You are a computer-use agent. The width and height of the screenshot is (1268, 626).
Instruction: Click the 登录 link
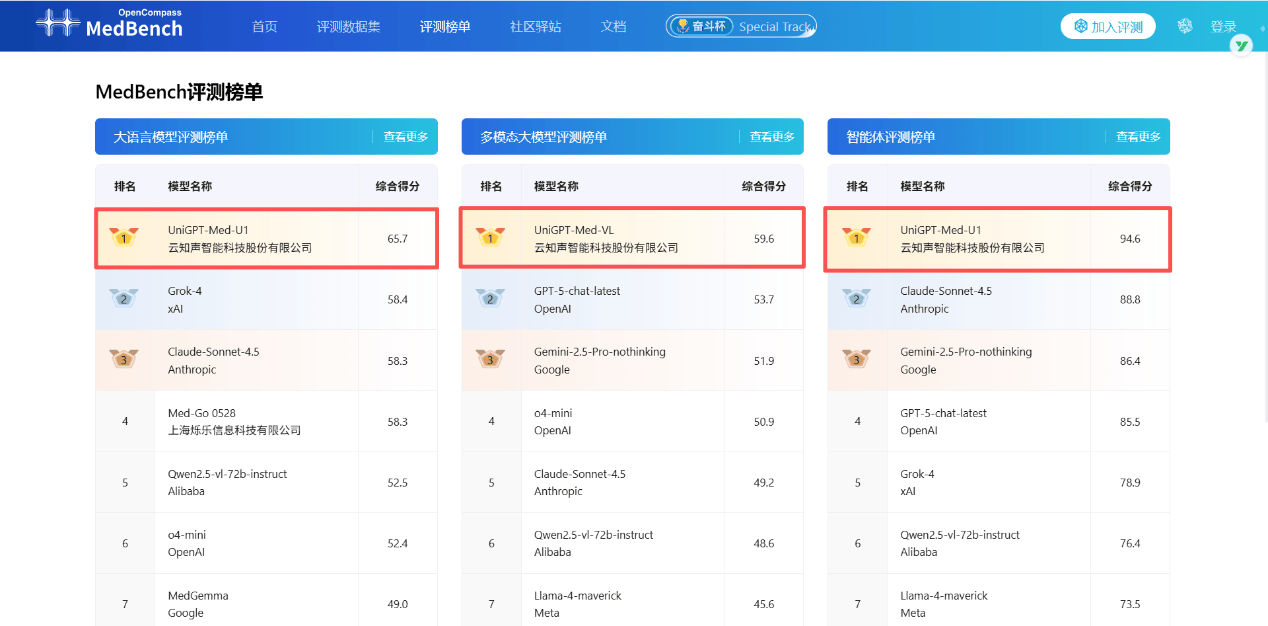[x=1223, y=25]
